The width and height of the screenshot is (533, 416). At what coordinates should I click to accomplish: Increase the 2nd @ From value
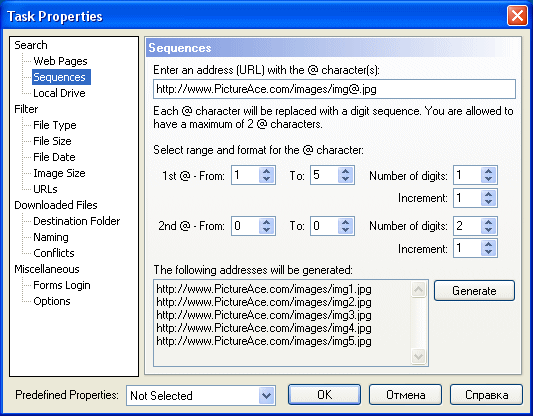266,222
